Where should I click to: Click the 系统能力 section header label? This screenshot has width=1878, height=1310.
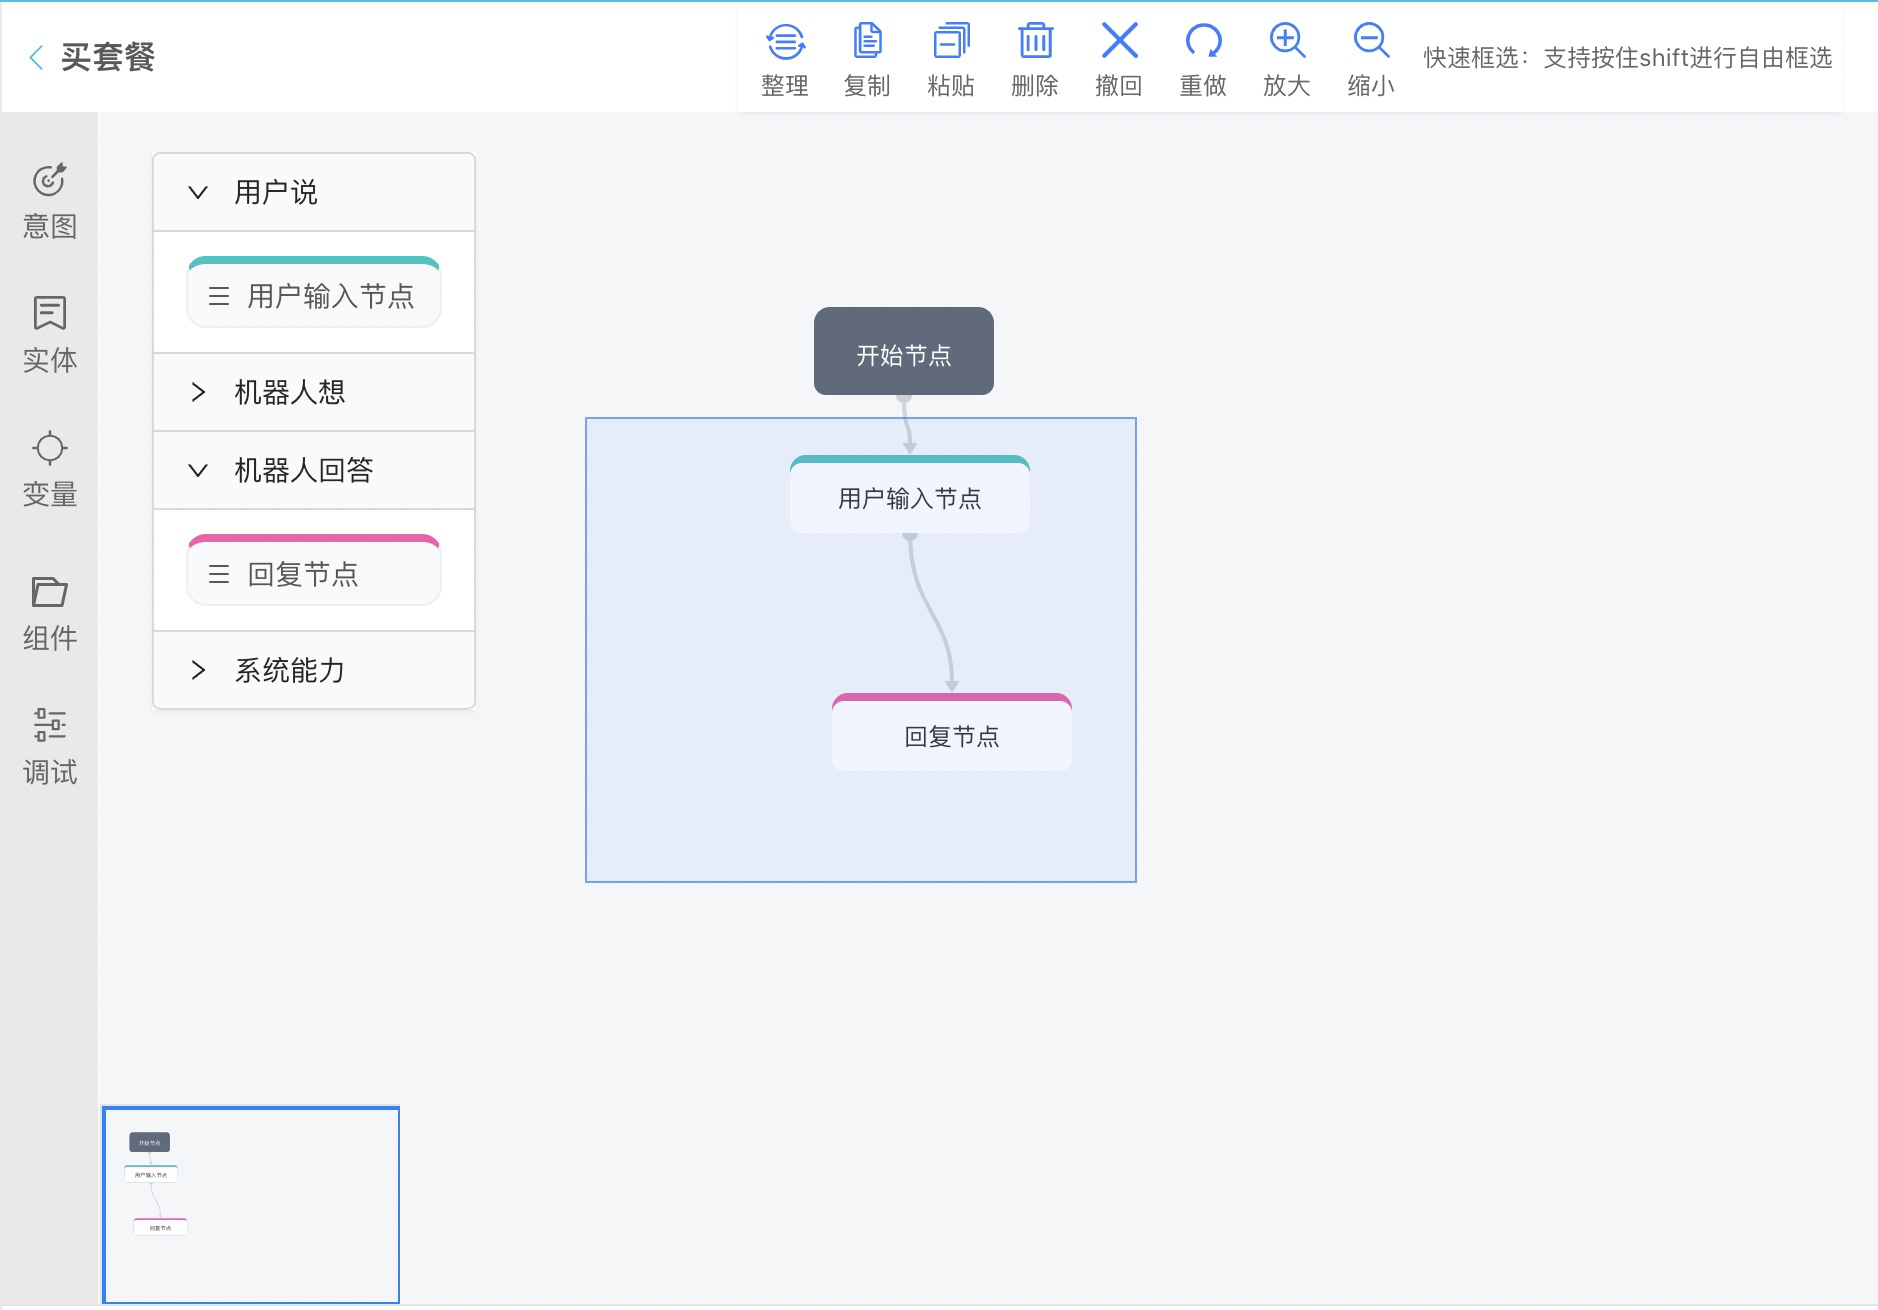tap(290, 670)
